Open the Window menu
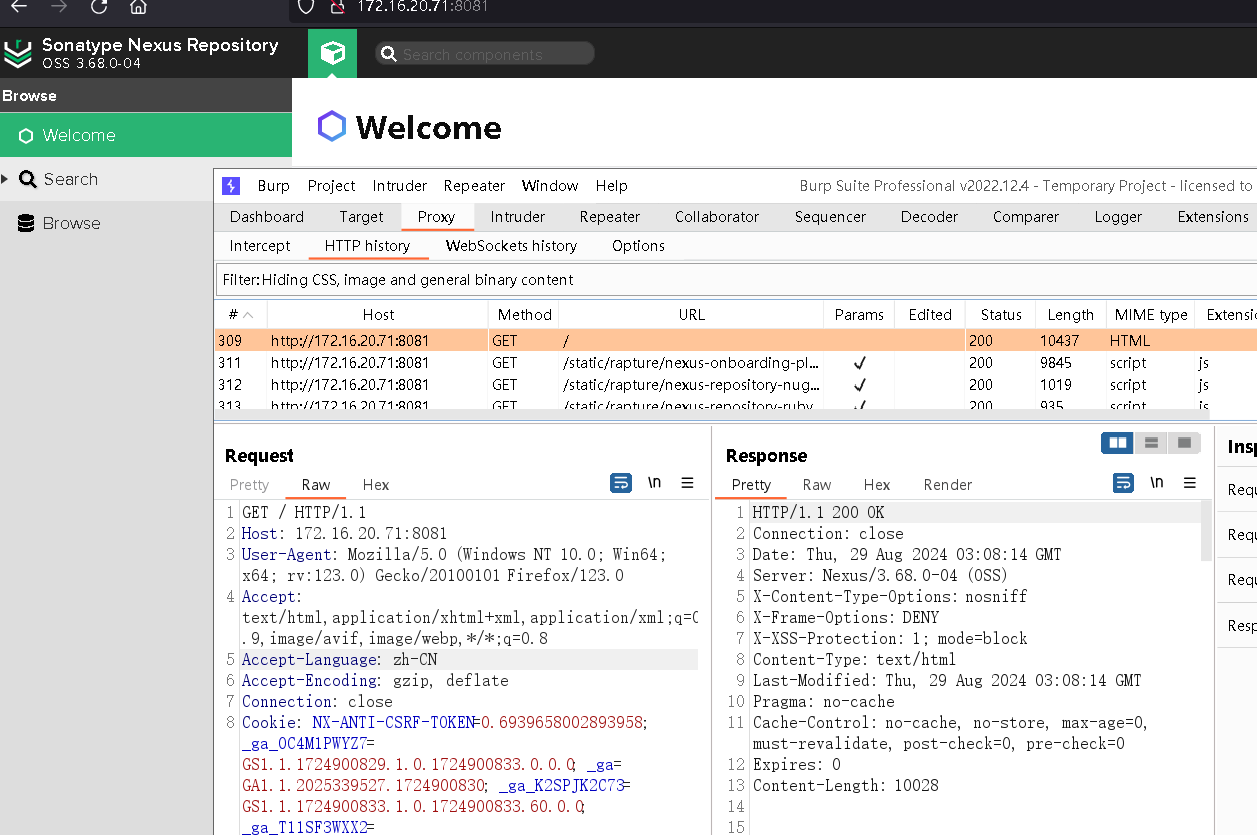The height and width of the screenshot is (835, 1257). [x=550, y=186]
